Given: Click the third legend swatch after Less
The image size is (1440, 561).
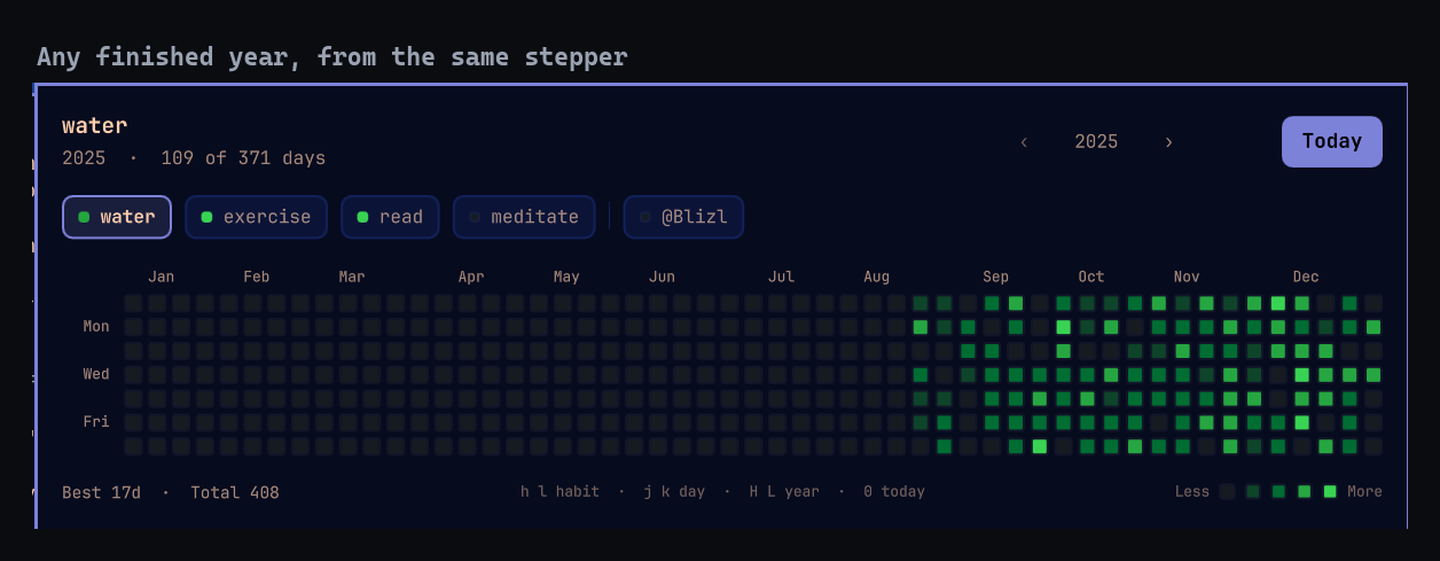Looking at the screenshot, I should 1279,491.
